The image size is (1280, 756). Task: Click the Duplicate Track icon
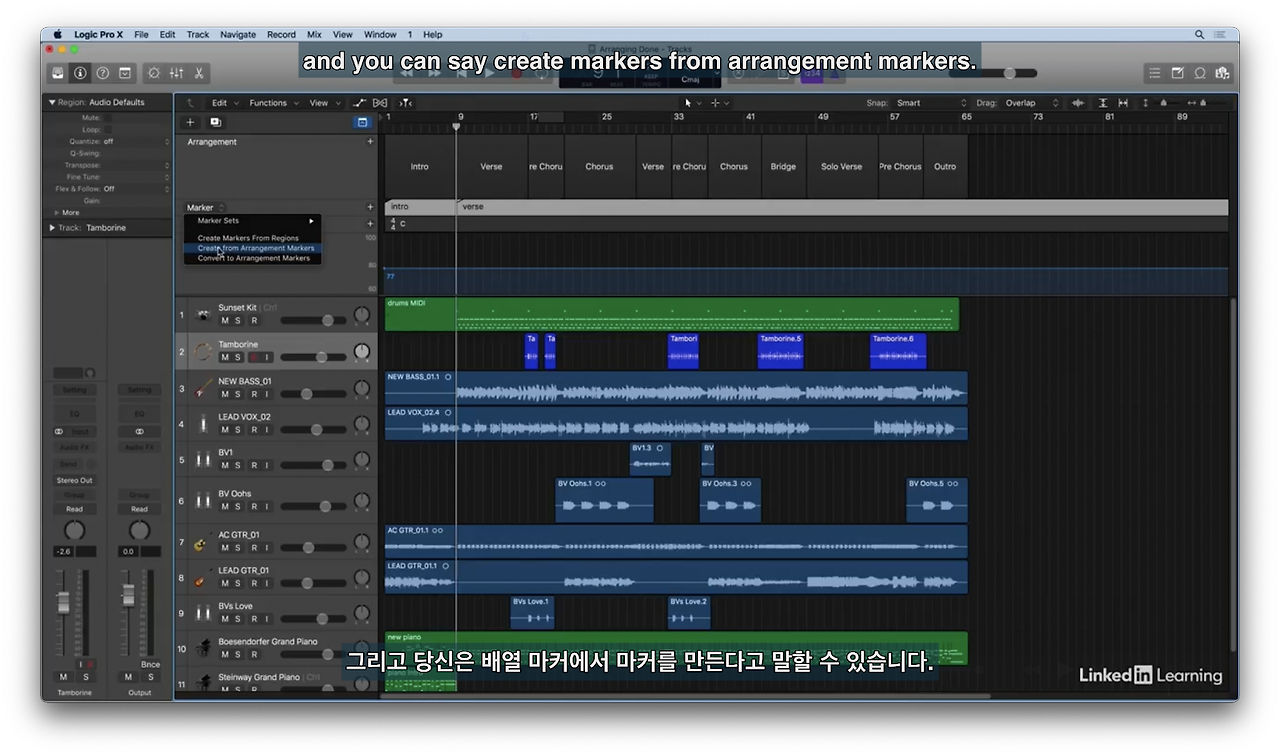[x=215, y=122]
